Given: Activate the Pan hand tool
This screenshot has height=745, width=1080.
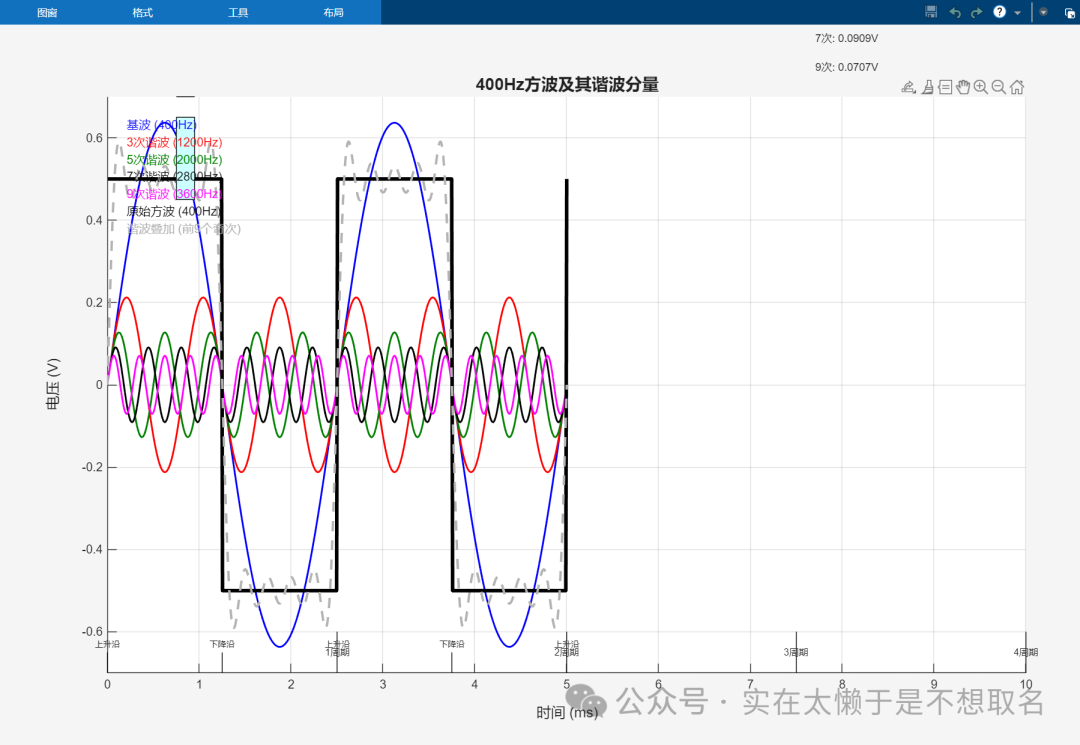Looking at the screenshot, I should coord(963,87).
